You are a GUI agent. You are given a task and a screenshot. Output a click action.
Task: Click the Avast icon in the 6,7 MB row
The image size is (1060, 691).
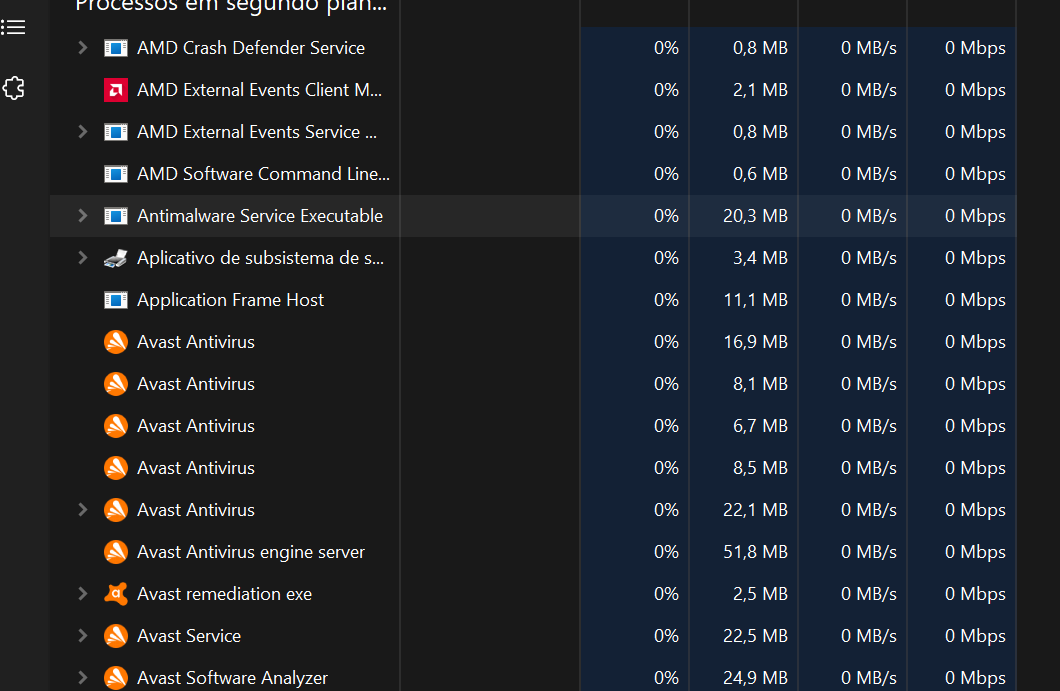[x=116, y=425]
